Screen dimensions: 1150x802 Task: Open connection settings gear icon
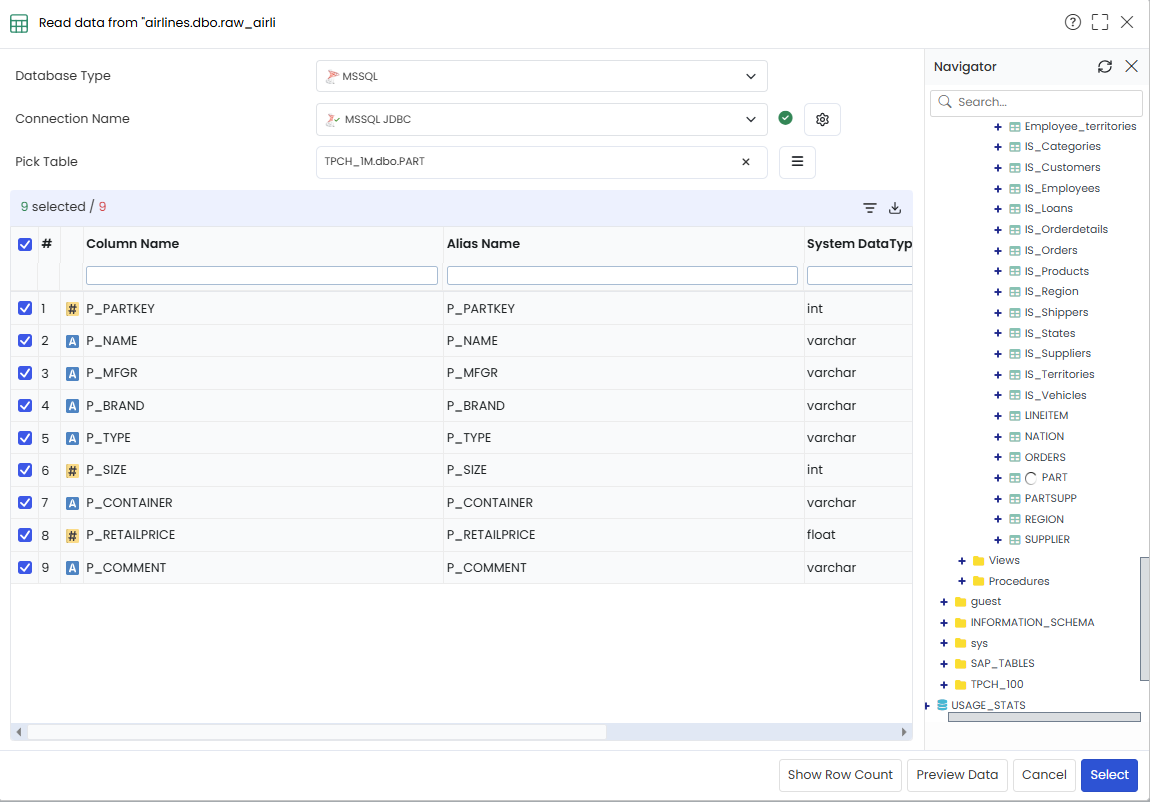822,119
